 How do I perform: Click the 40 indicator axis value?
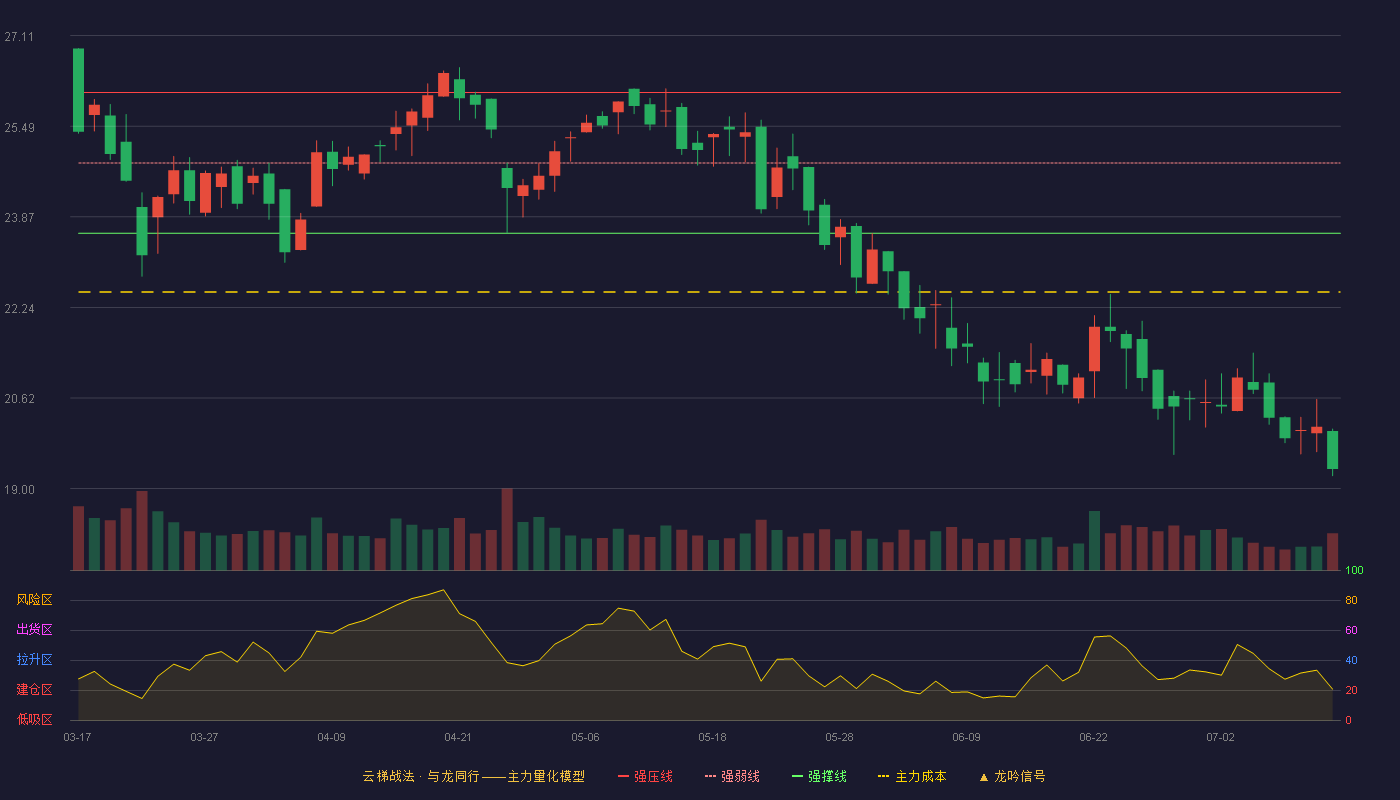point(1351,661)
